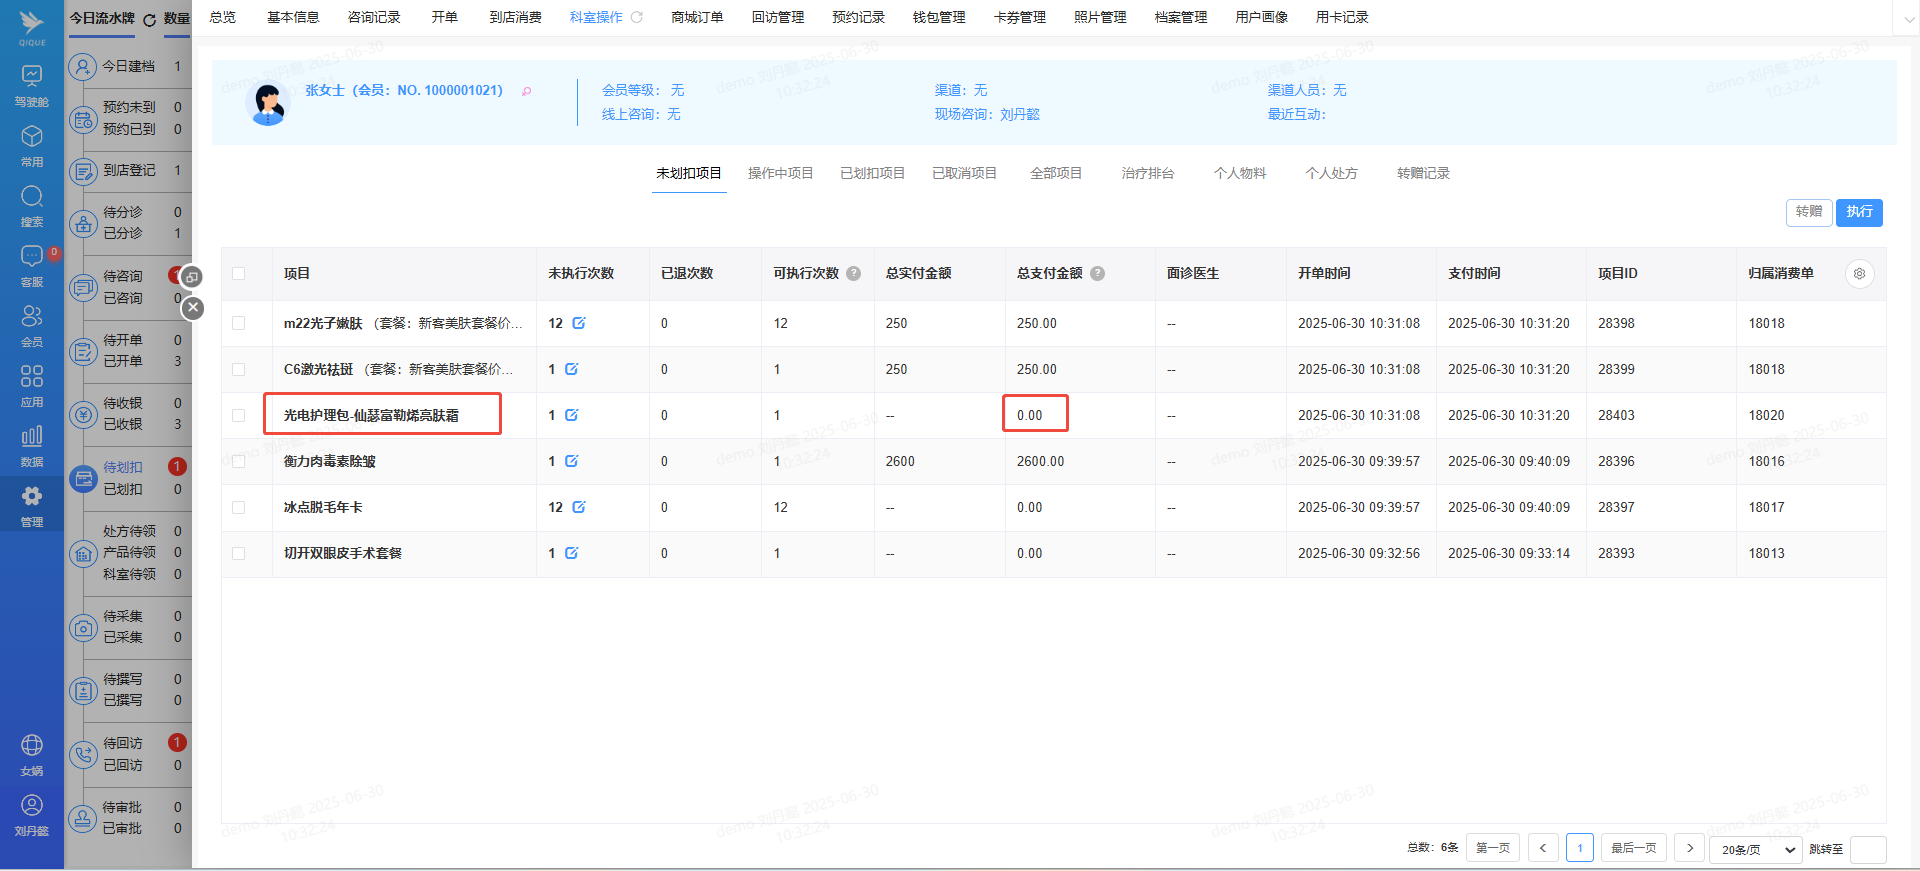1920x871 pixels.
Task: Click the table column settings gear icon
Action: pos(1859,274)
